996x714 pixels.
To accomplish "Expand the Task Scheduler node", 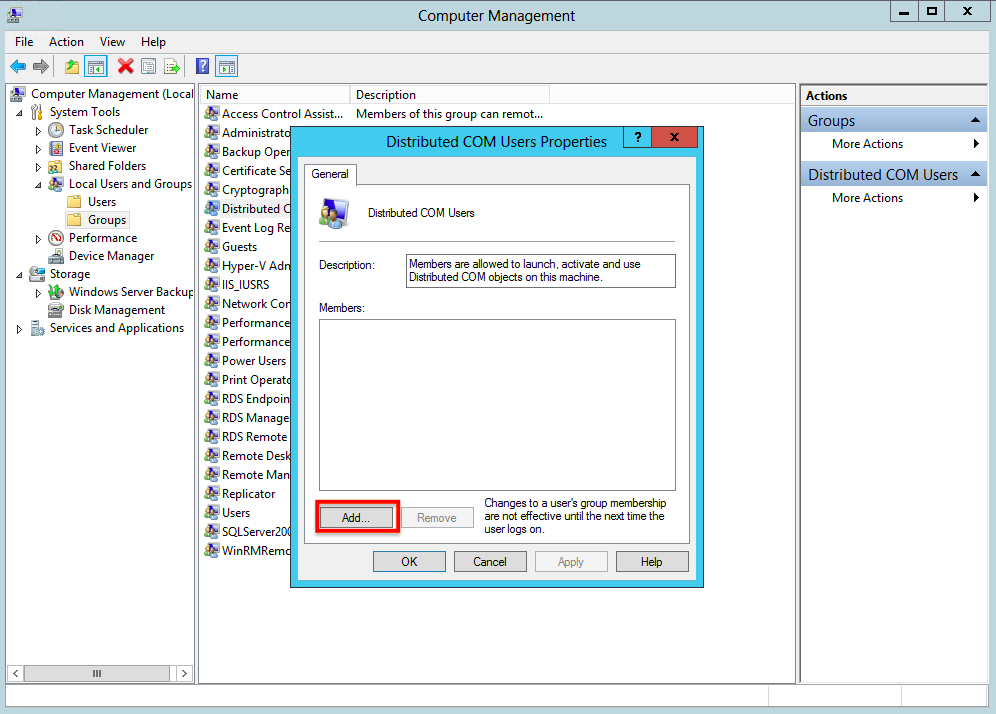I will click(x=38, y=131).
